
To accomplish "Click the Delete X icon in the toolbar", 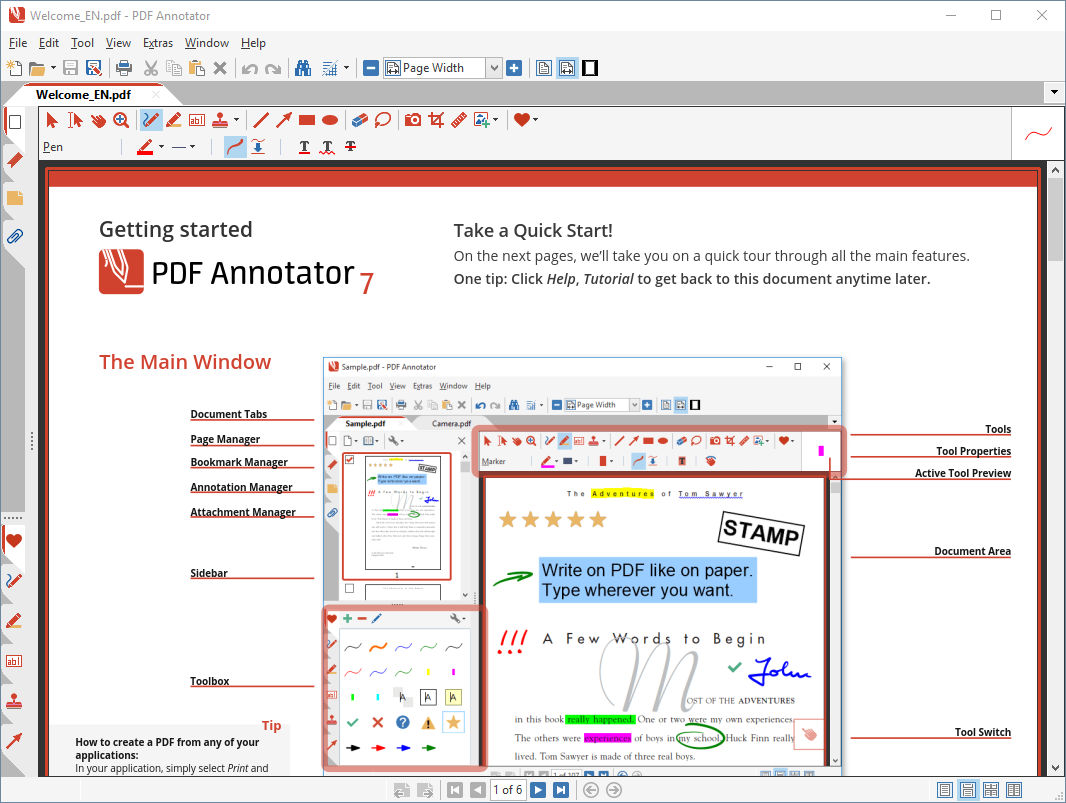I will pyautogui.click(x=220, y=68).
